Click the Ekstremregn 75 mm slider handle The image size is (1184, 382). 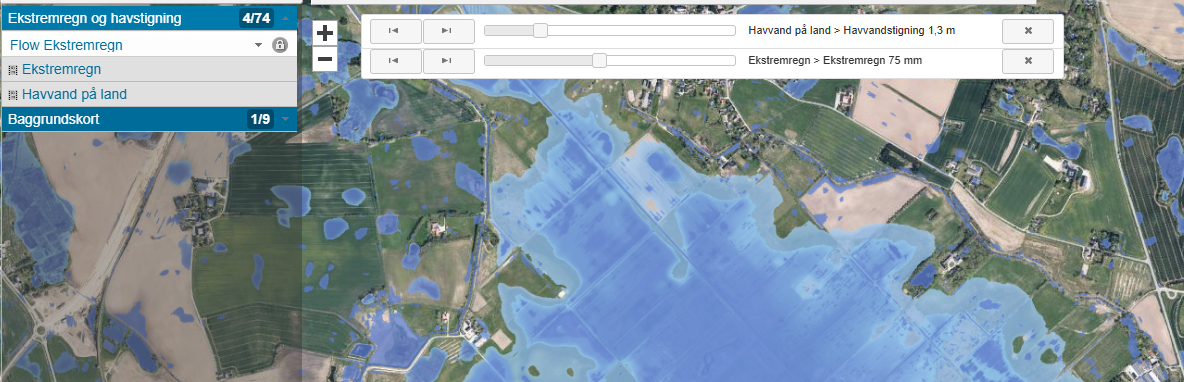599,60
